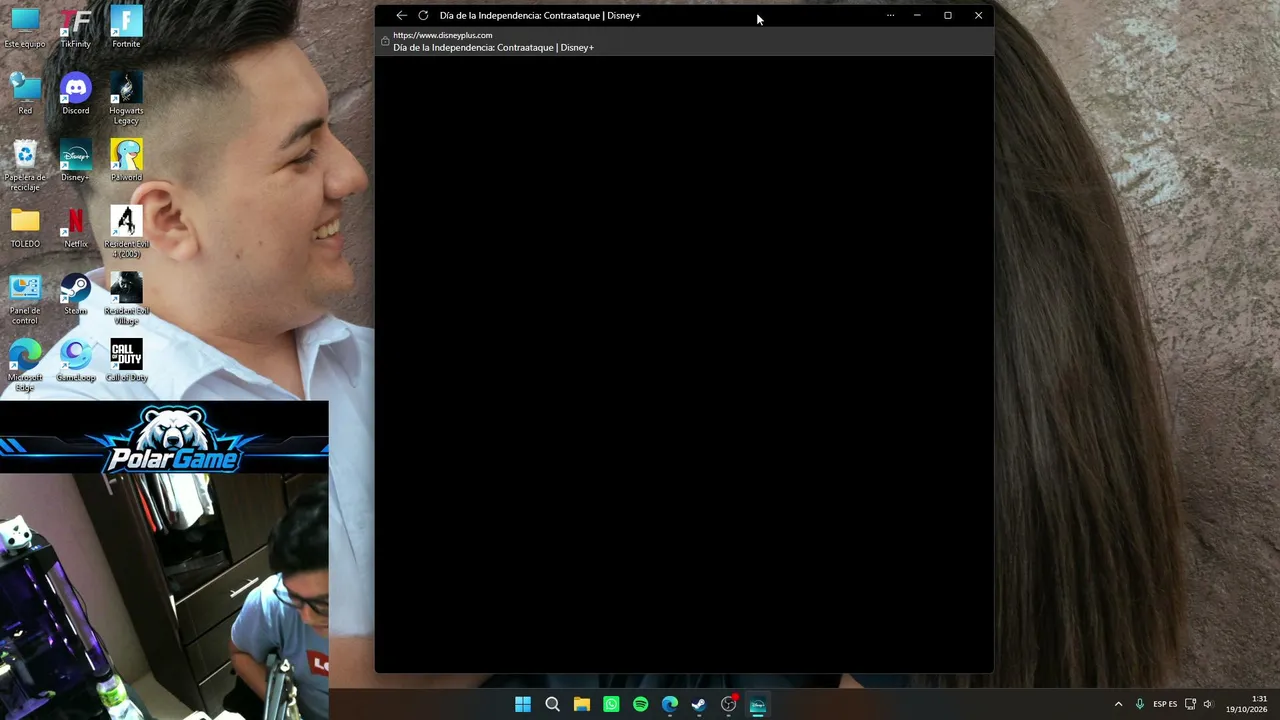Select the Resident Evil Village shortcut

pos(126,300)
